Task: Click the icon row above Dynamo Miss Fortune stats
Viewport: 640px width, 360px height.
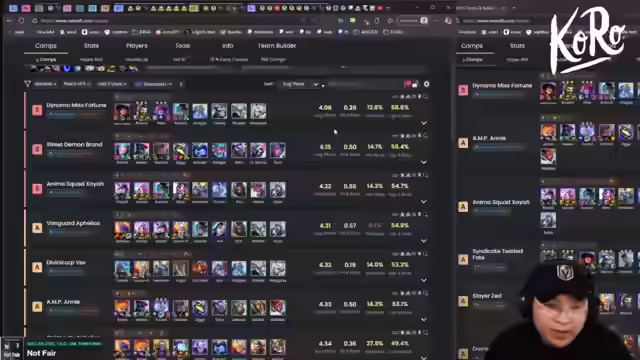Action: (410, 97)
